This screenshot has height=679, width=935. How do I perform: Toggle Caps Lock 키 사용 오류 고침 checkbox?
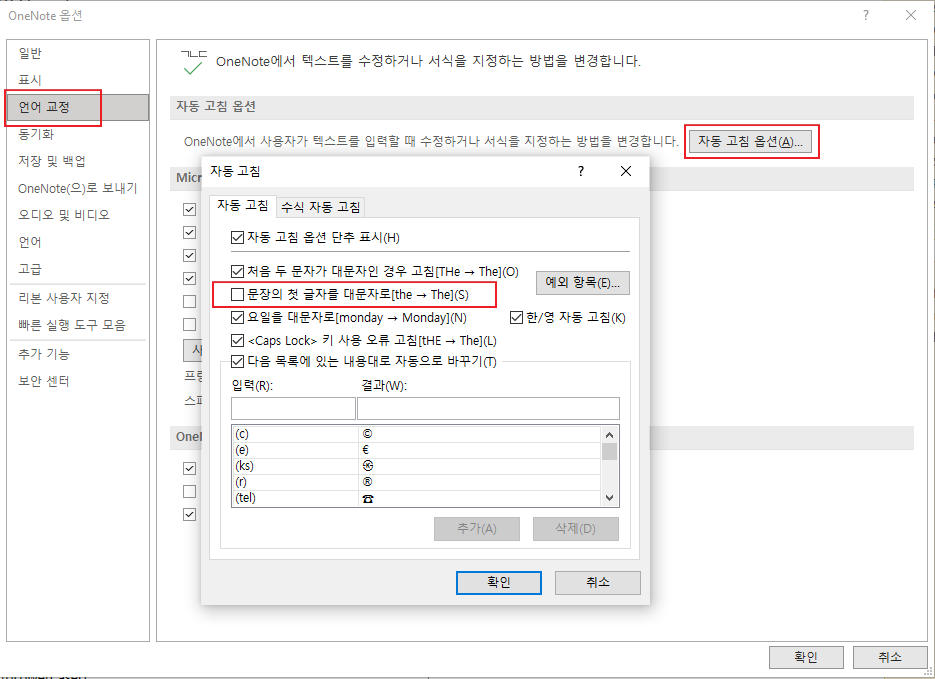point(237,341)
